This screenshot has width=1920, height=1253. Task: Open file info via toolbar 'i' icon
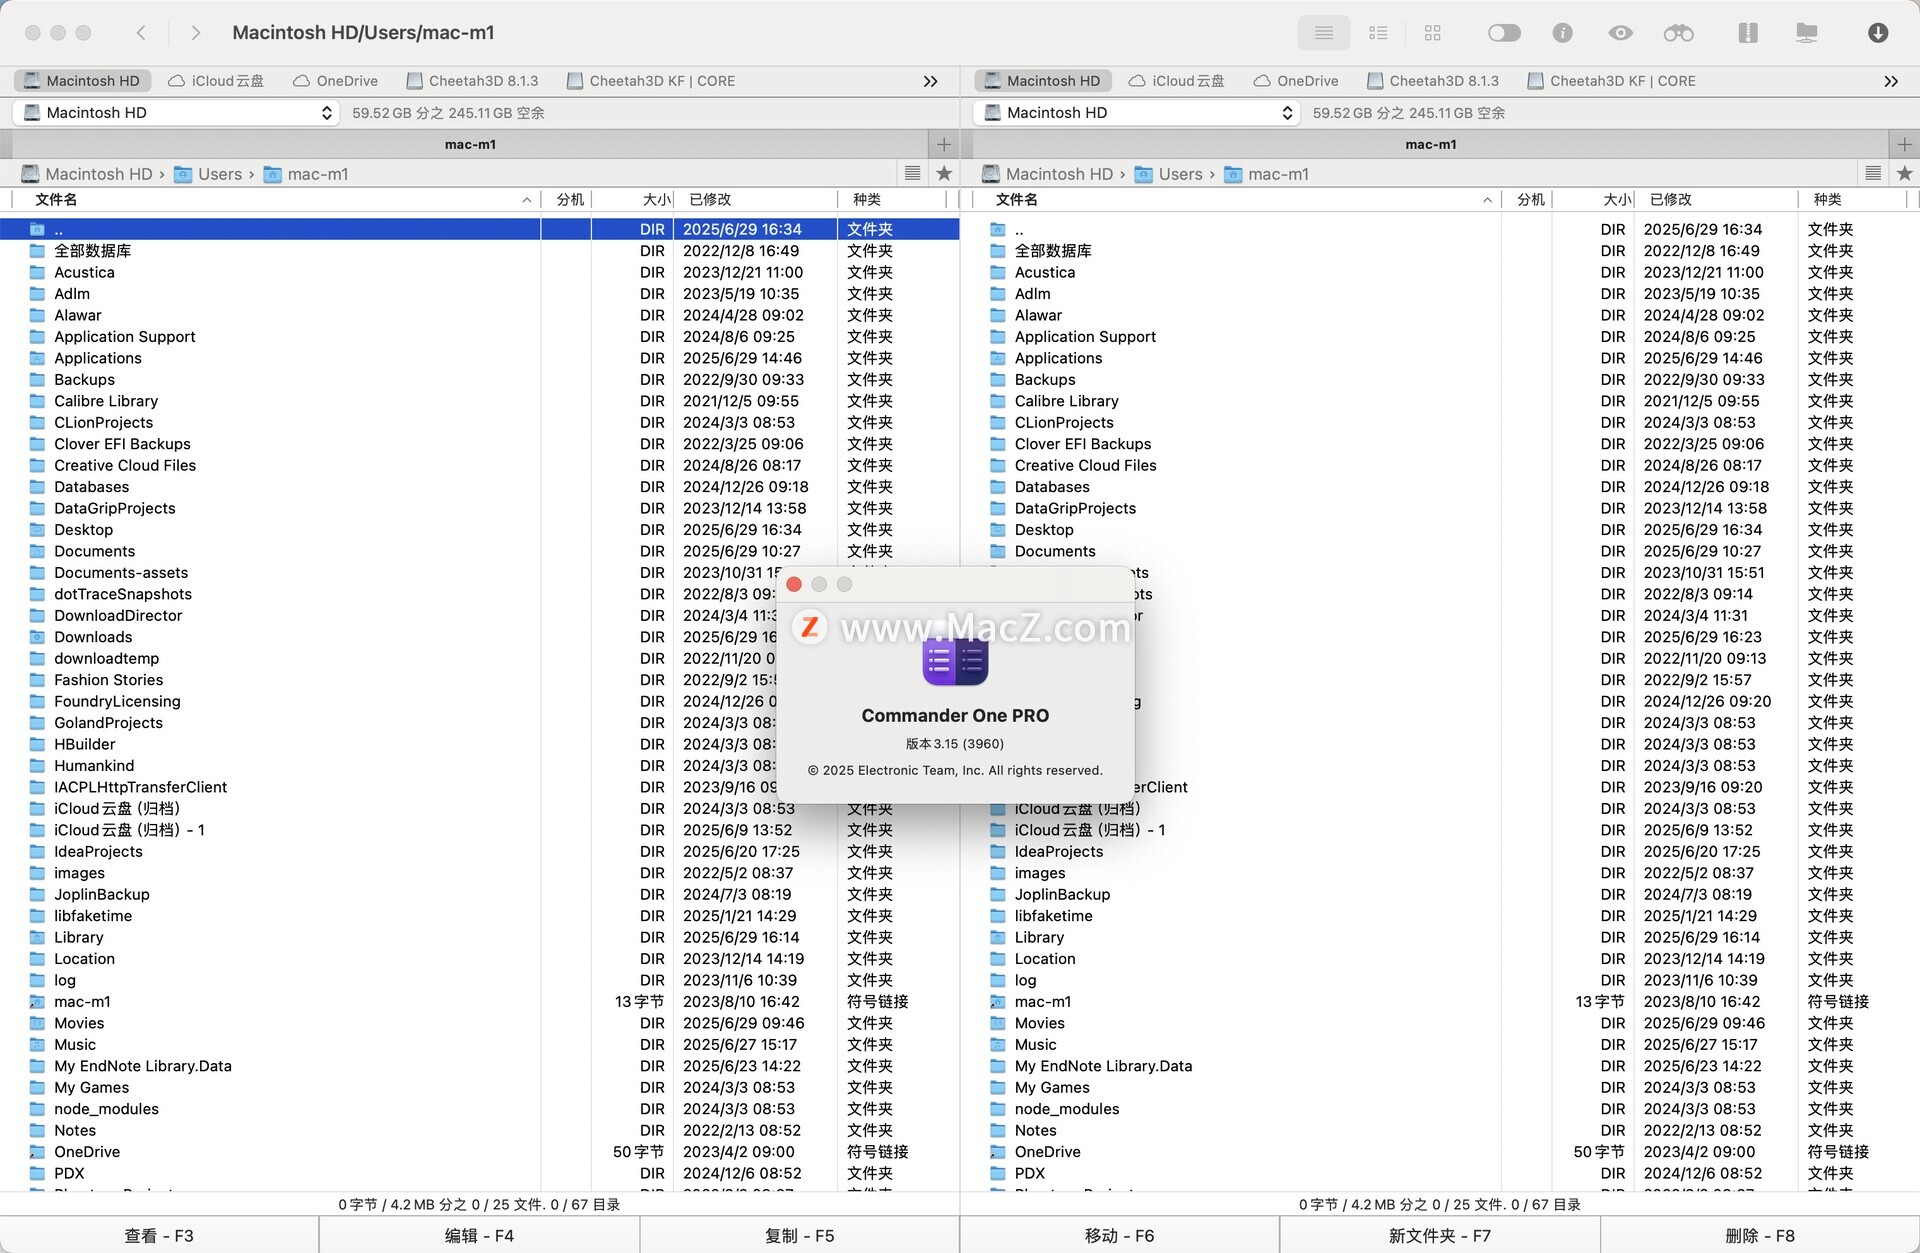coord(1562,33)
